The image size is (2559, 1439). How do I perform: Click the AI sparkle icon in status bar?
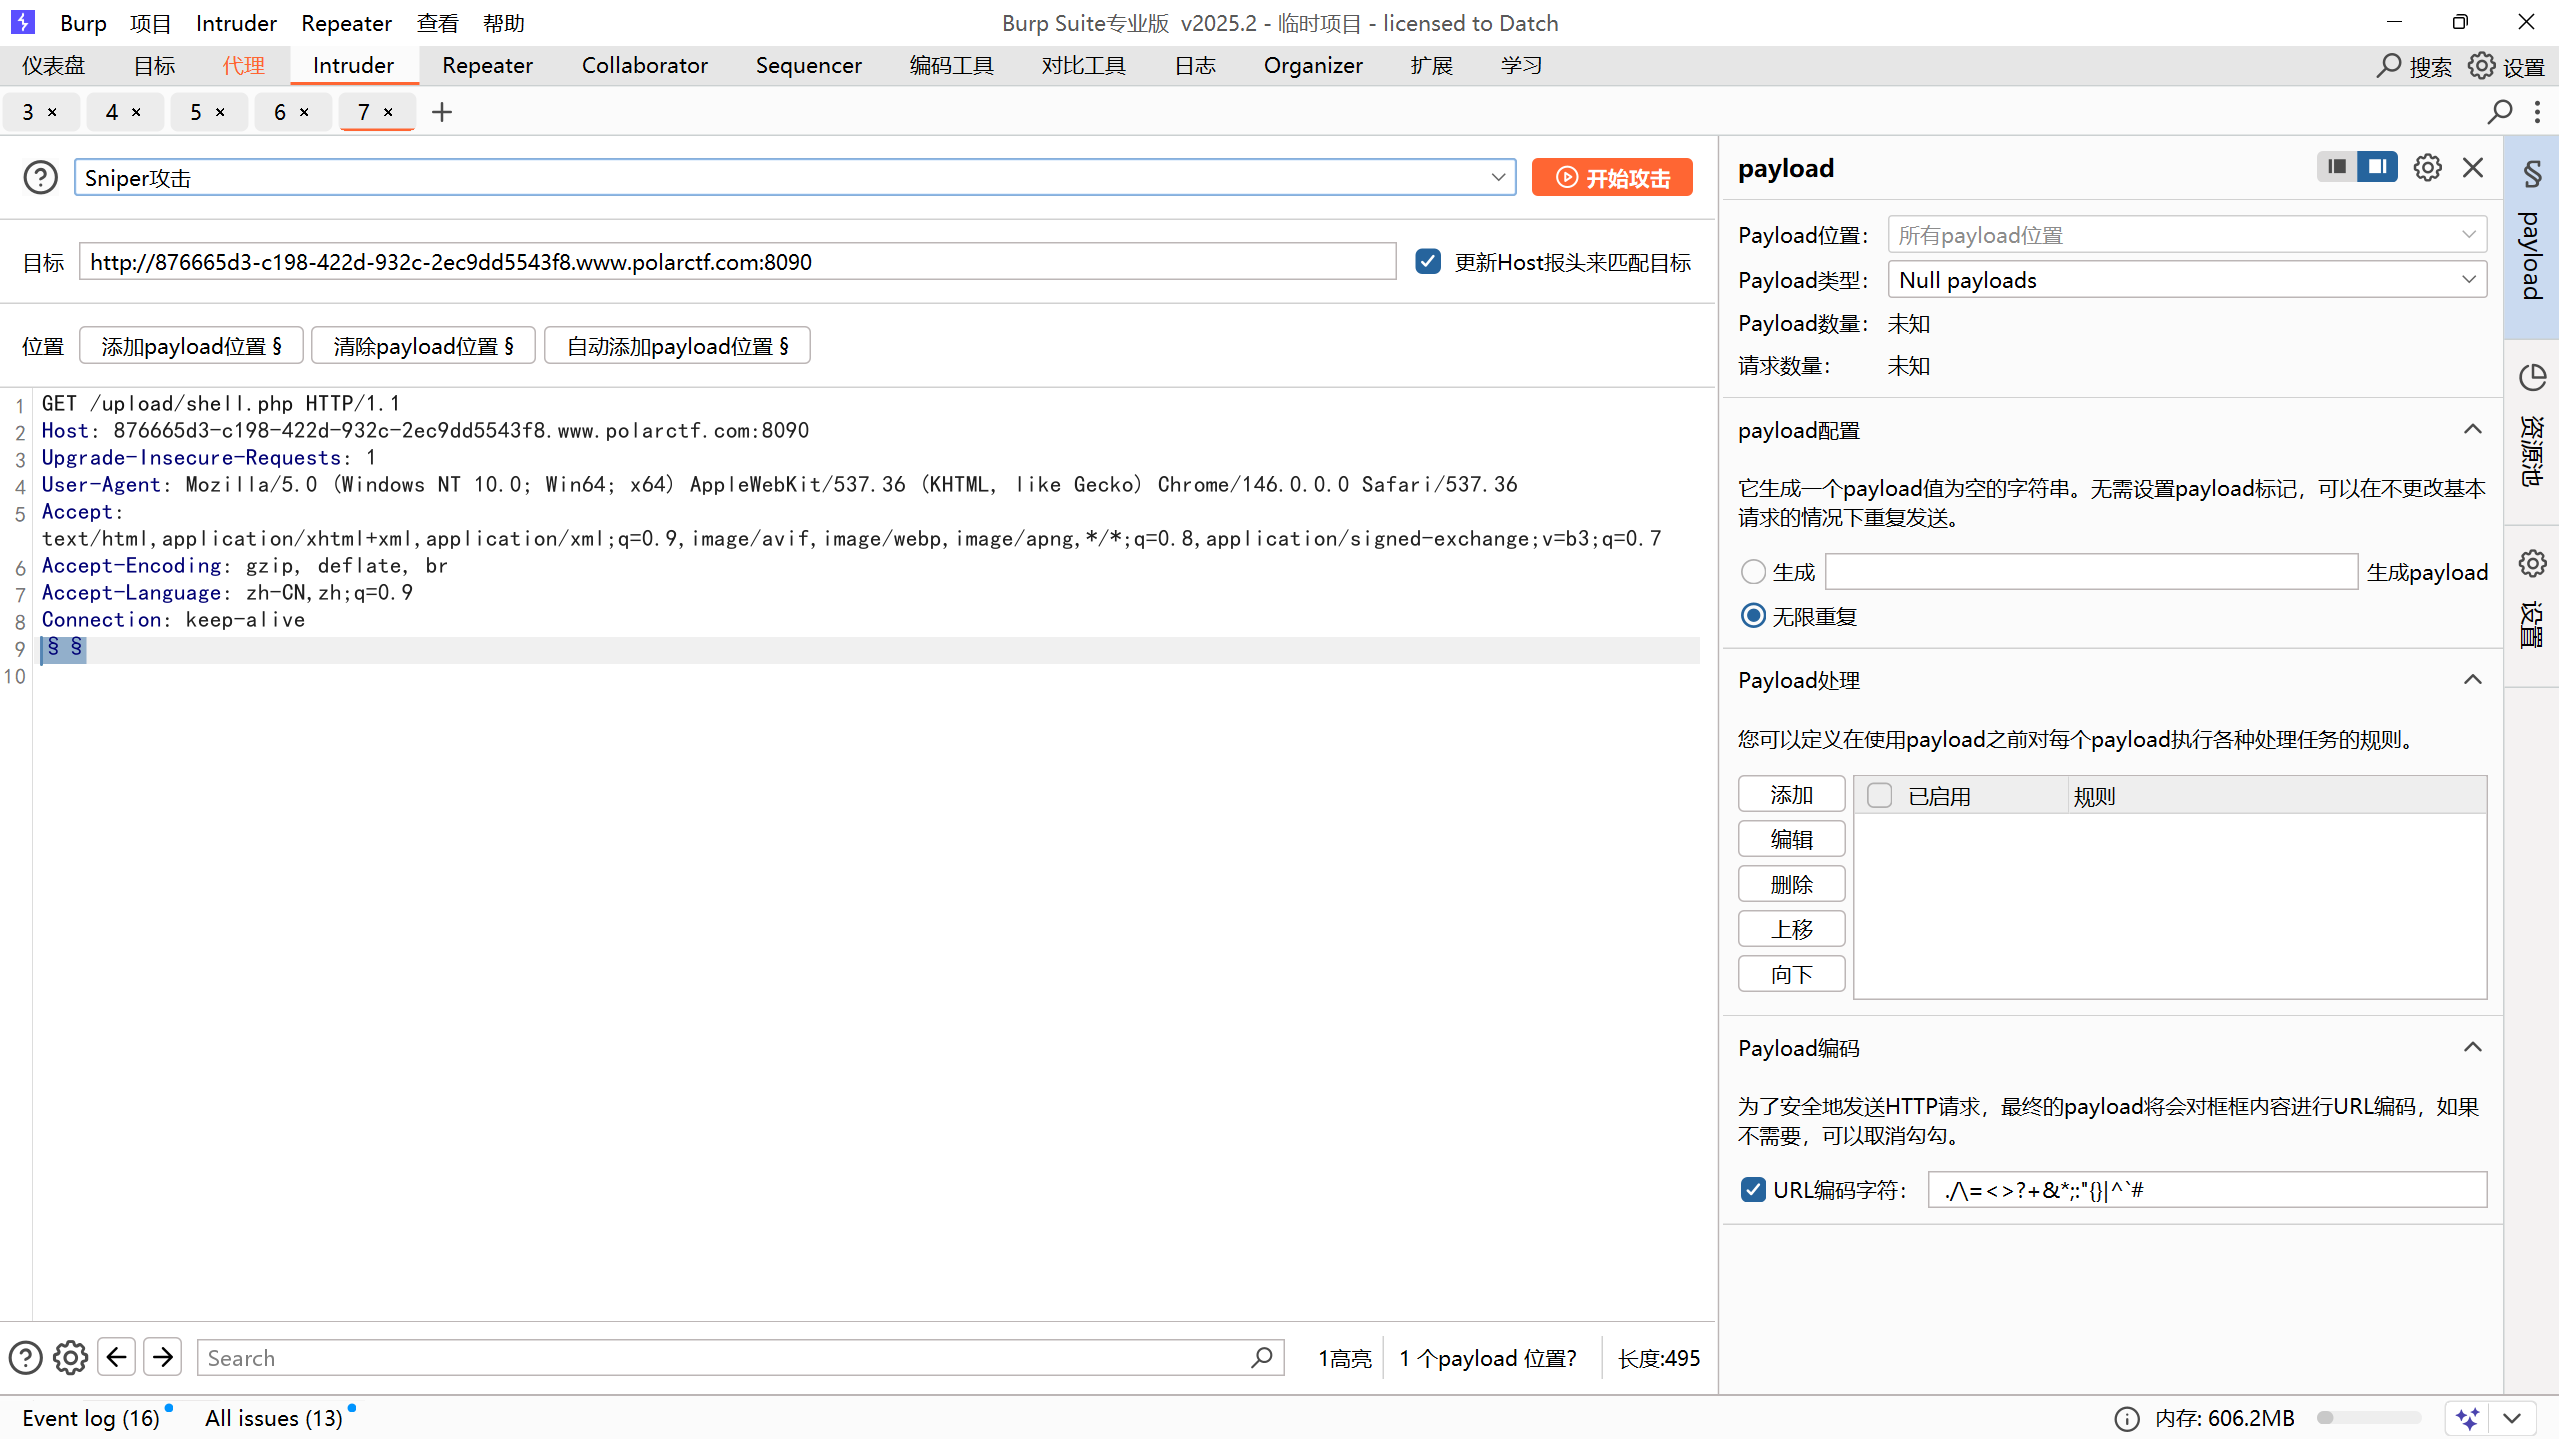point(2467,1418)
